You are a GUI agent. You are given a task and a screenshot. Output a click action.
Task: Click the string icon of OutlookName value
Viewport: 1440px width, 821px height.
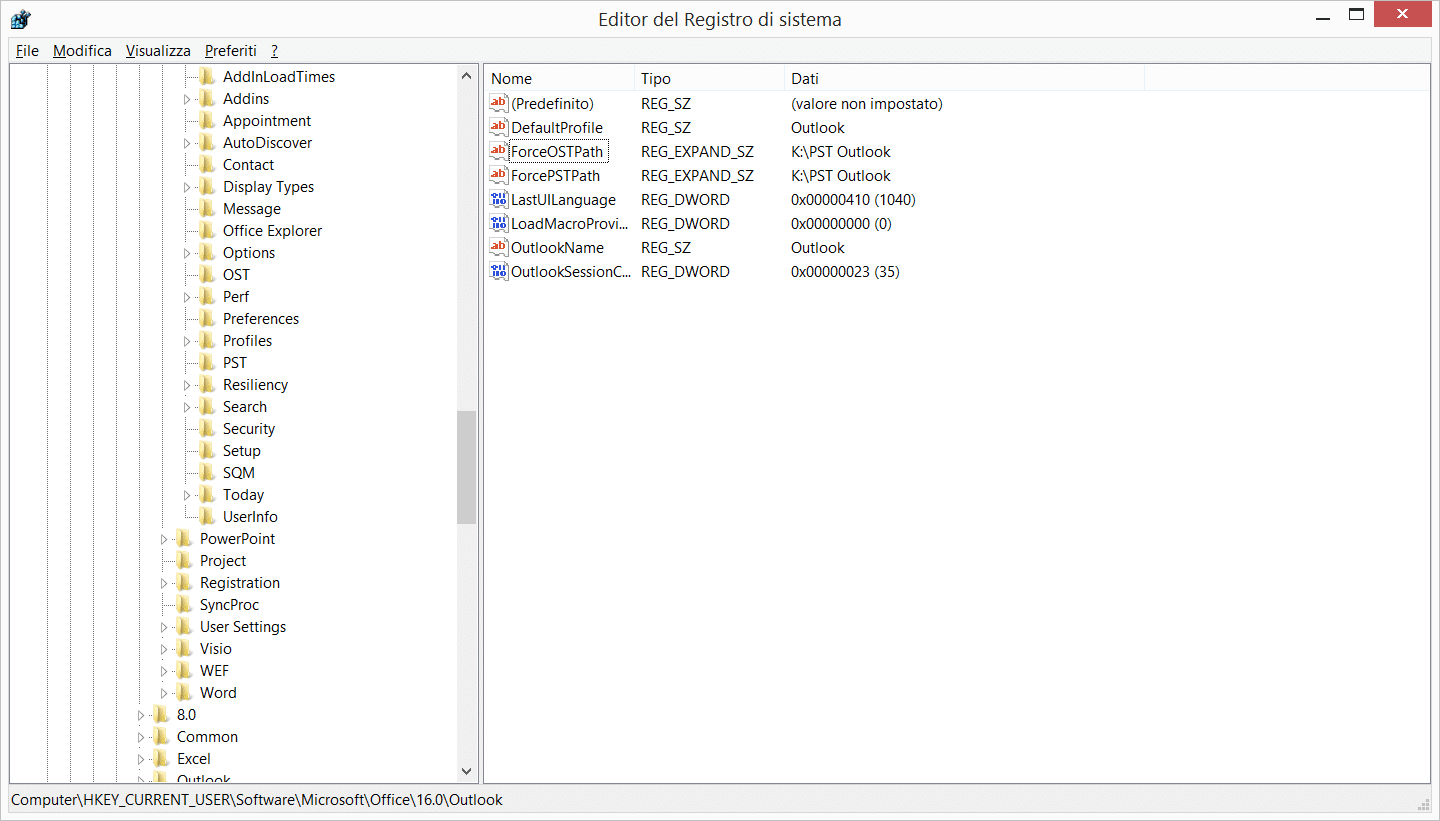click(x=499, y=247)
